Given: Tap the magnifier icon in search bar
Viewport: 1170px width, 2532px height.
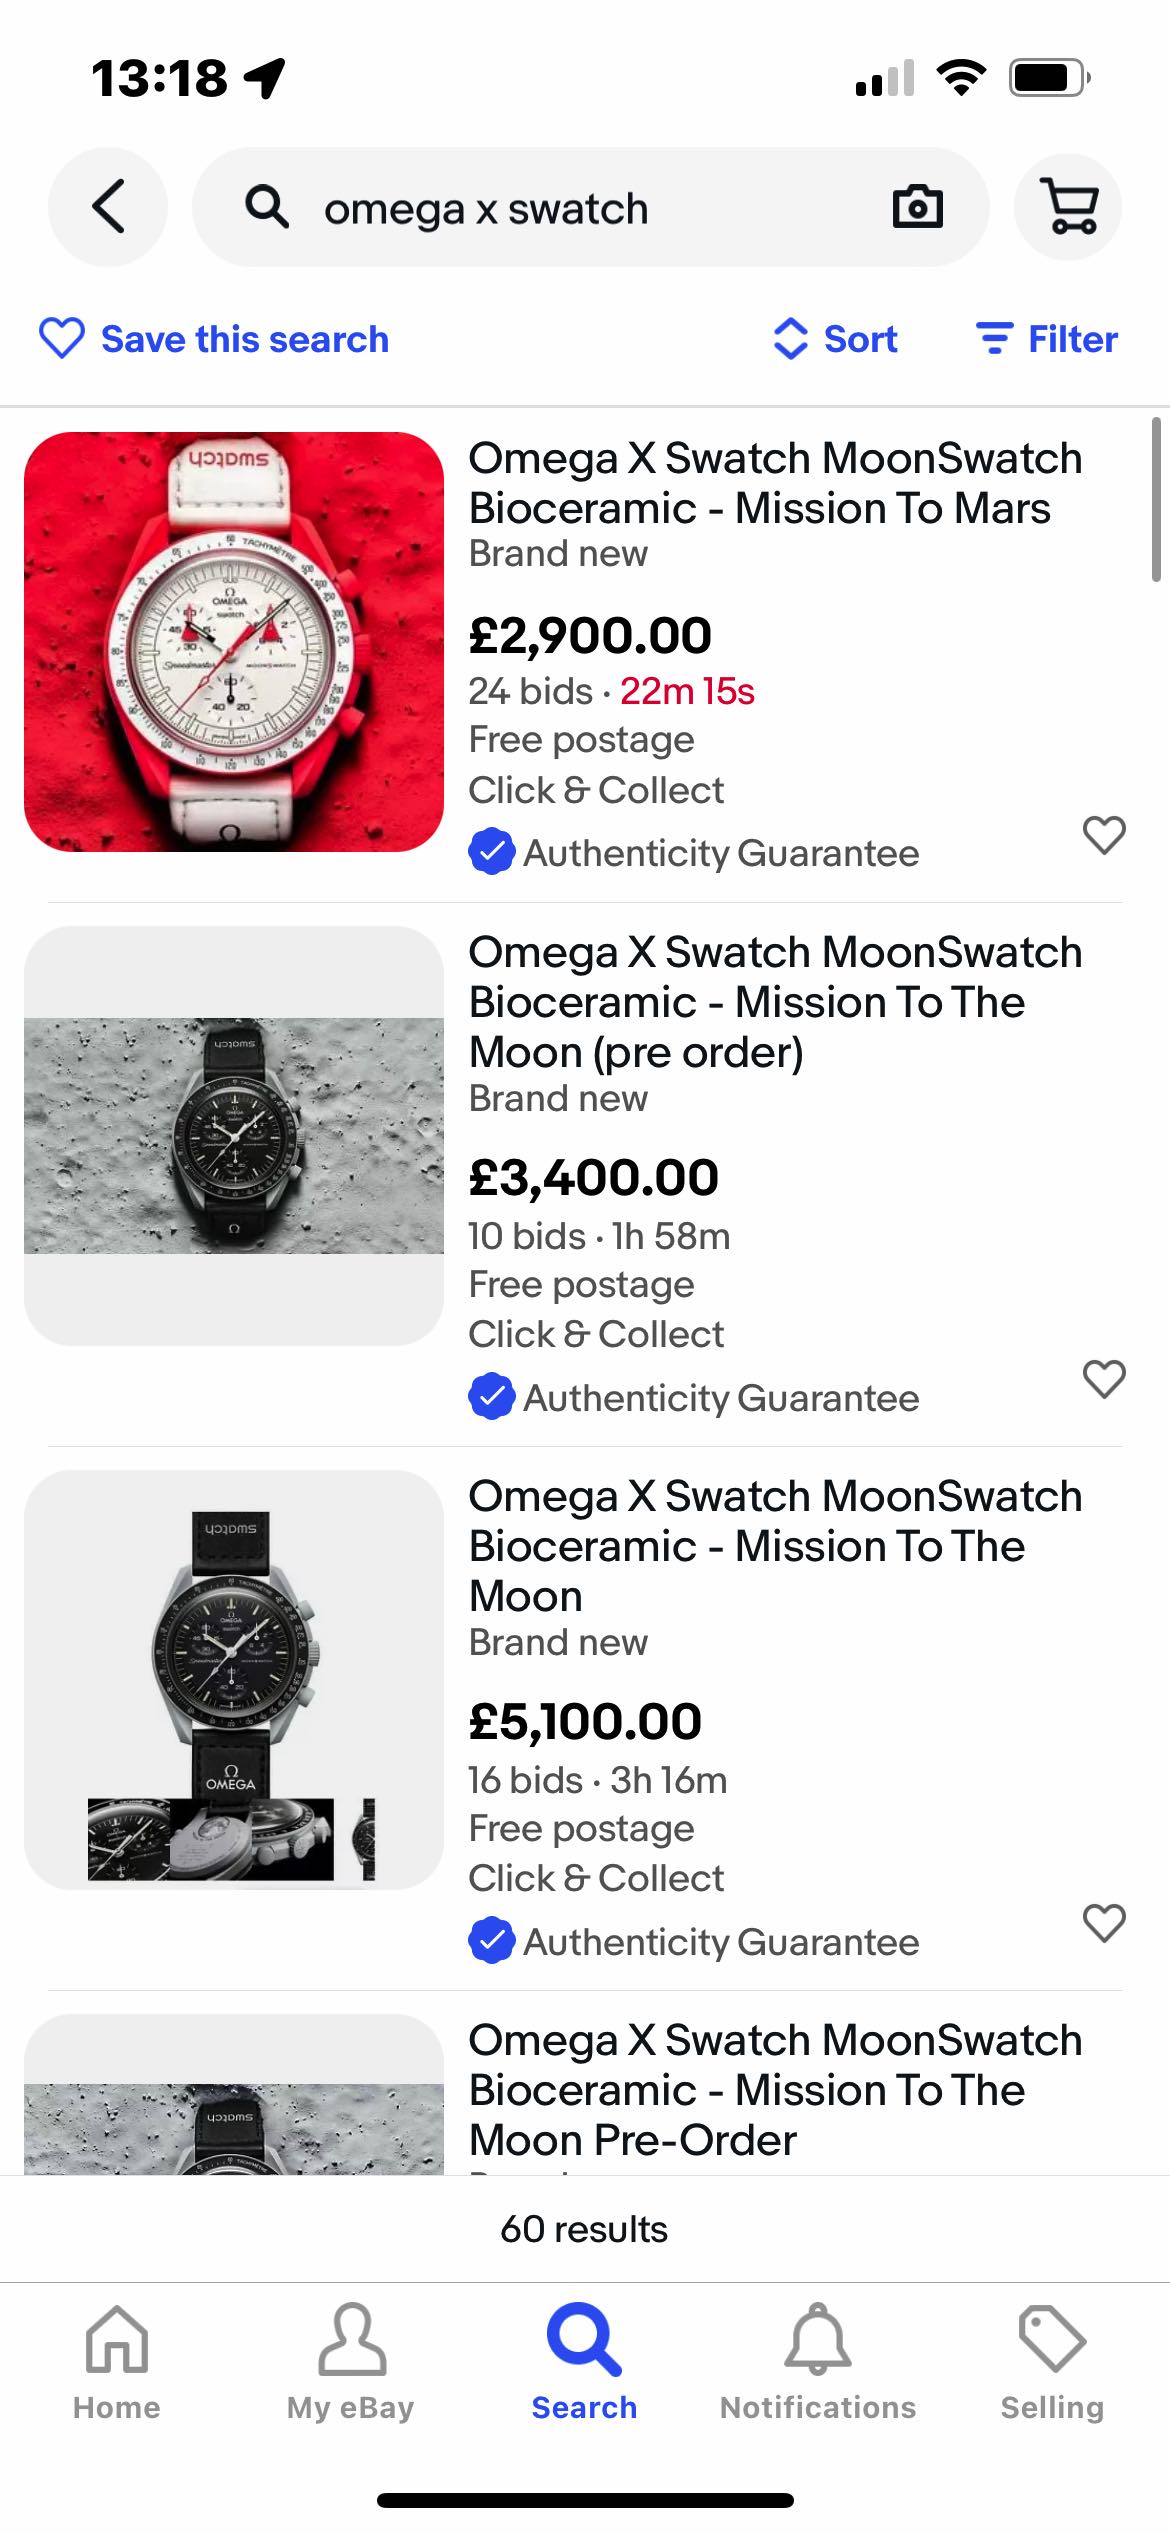Looking at the screenshot, I should click(267, 208).
